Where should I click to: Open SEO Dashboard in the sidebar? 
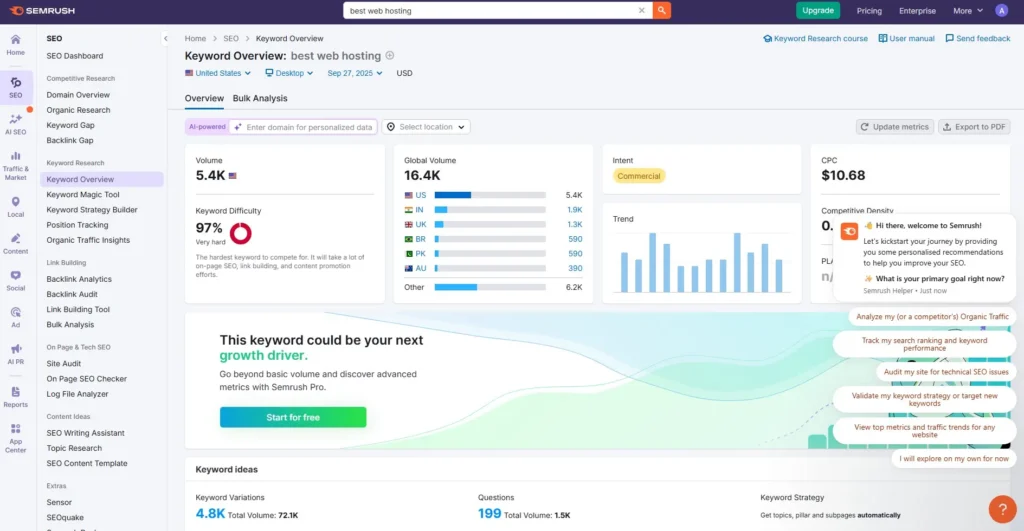(x=74, y=56)
